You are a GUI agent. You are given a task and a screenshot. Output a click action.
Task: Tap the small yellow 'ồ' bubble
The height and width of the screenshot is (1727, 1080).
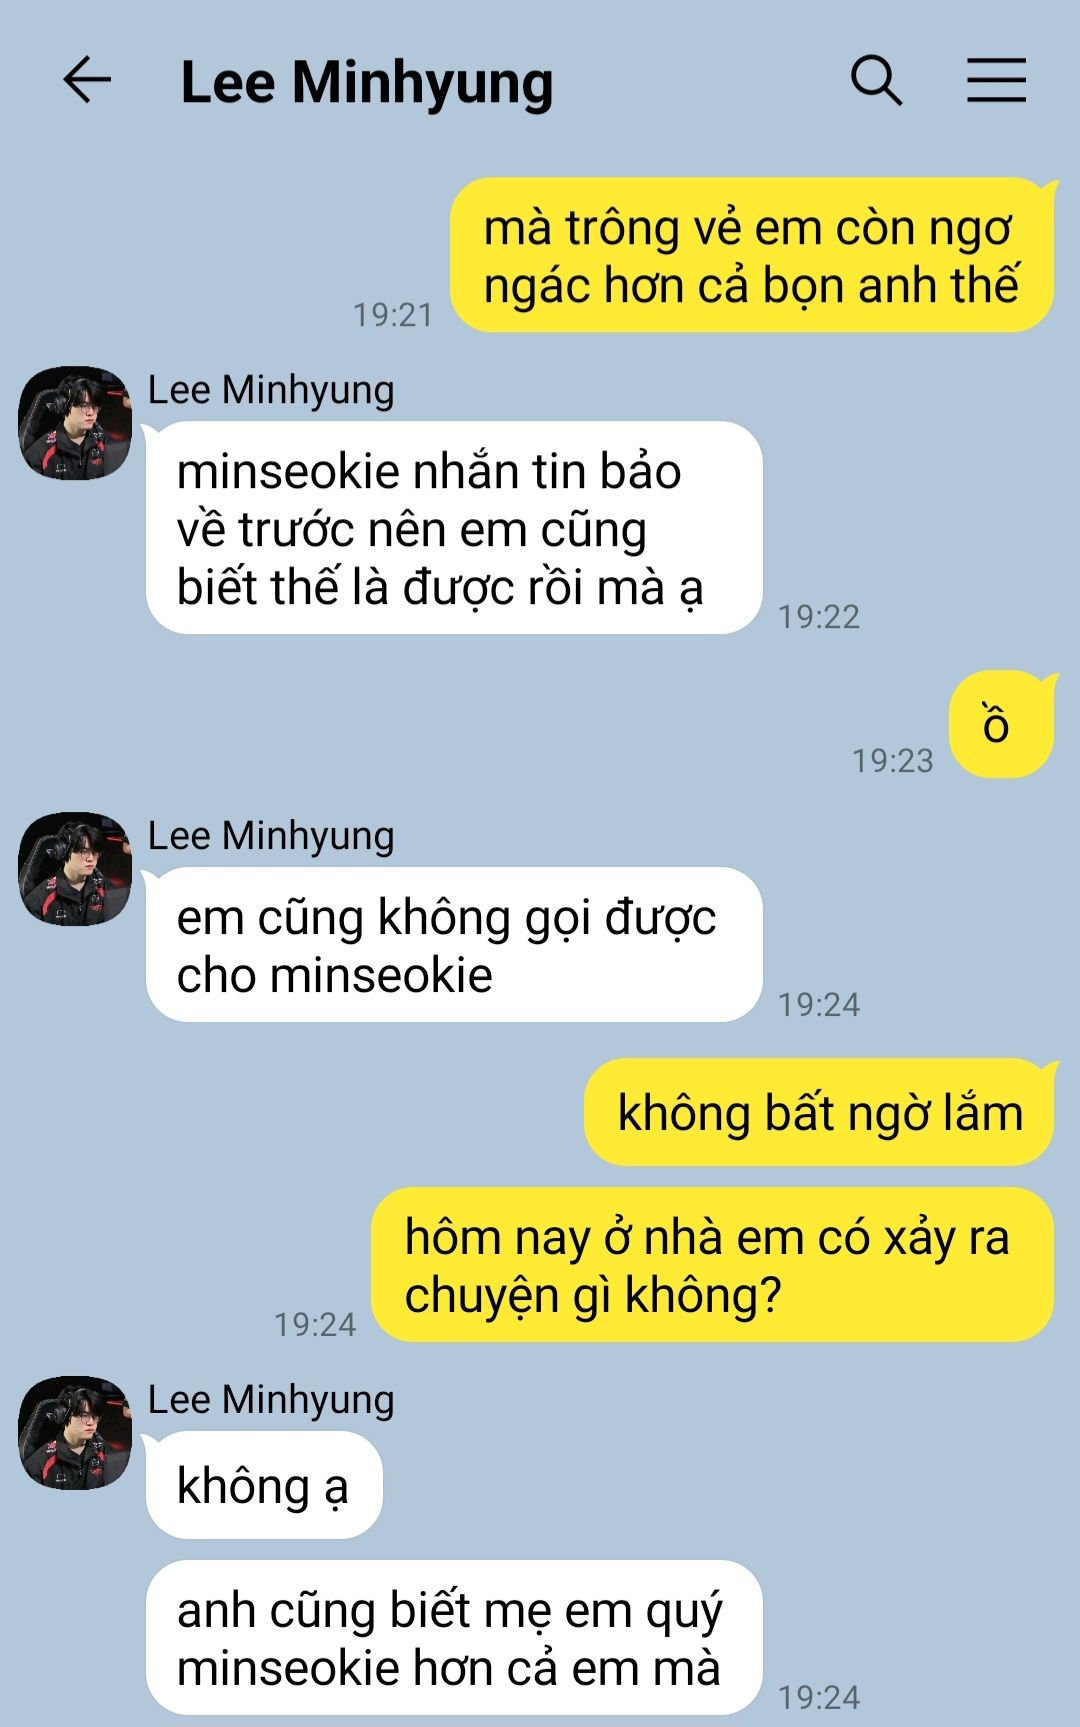point(1001,724)
